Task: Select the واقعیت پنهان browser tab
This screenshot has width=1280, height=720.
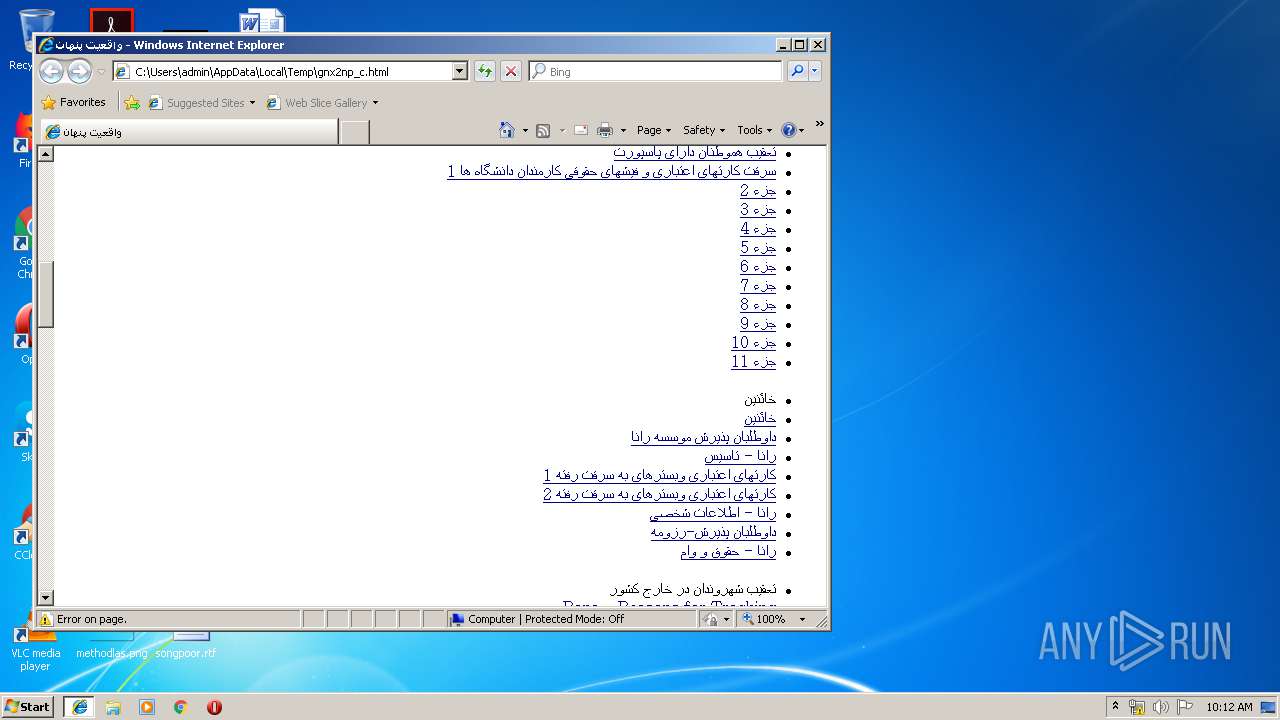Action: (189, 132)
